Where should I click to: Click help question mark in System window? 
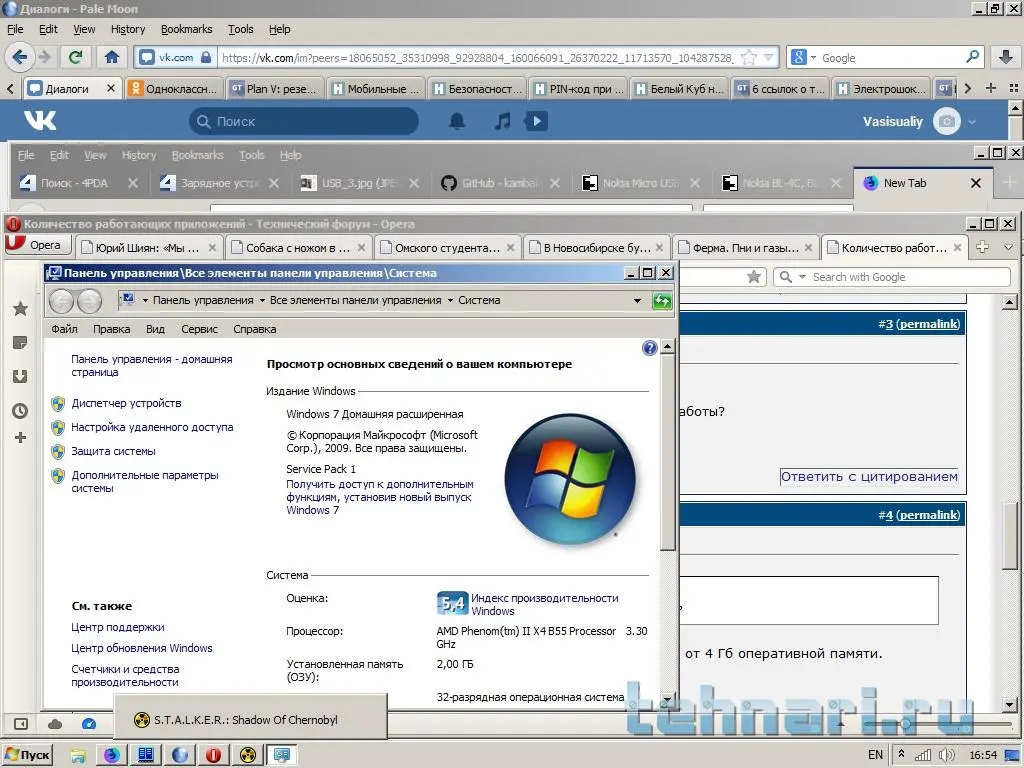[x=649, y=347]
